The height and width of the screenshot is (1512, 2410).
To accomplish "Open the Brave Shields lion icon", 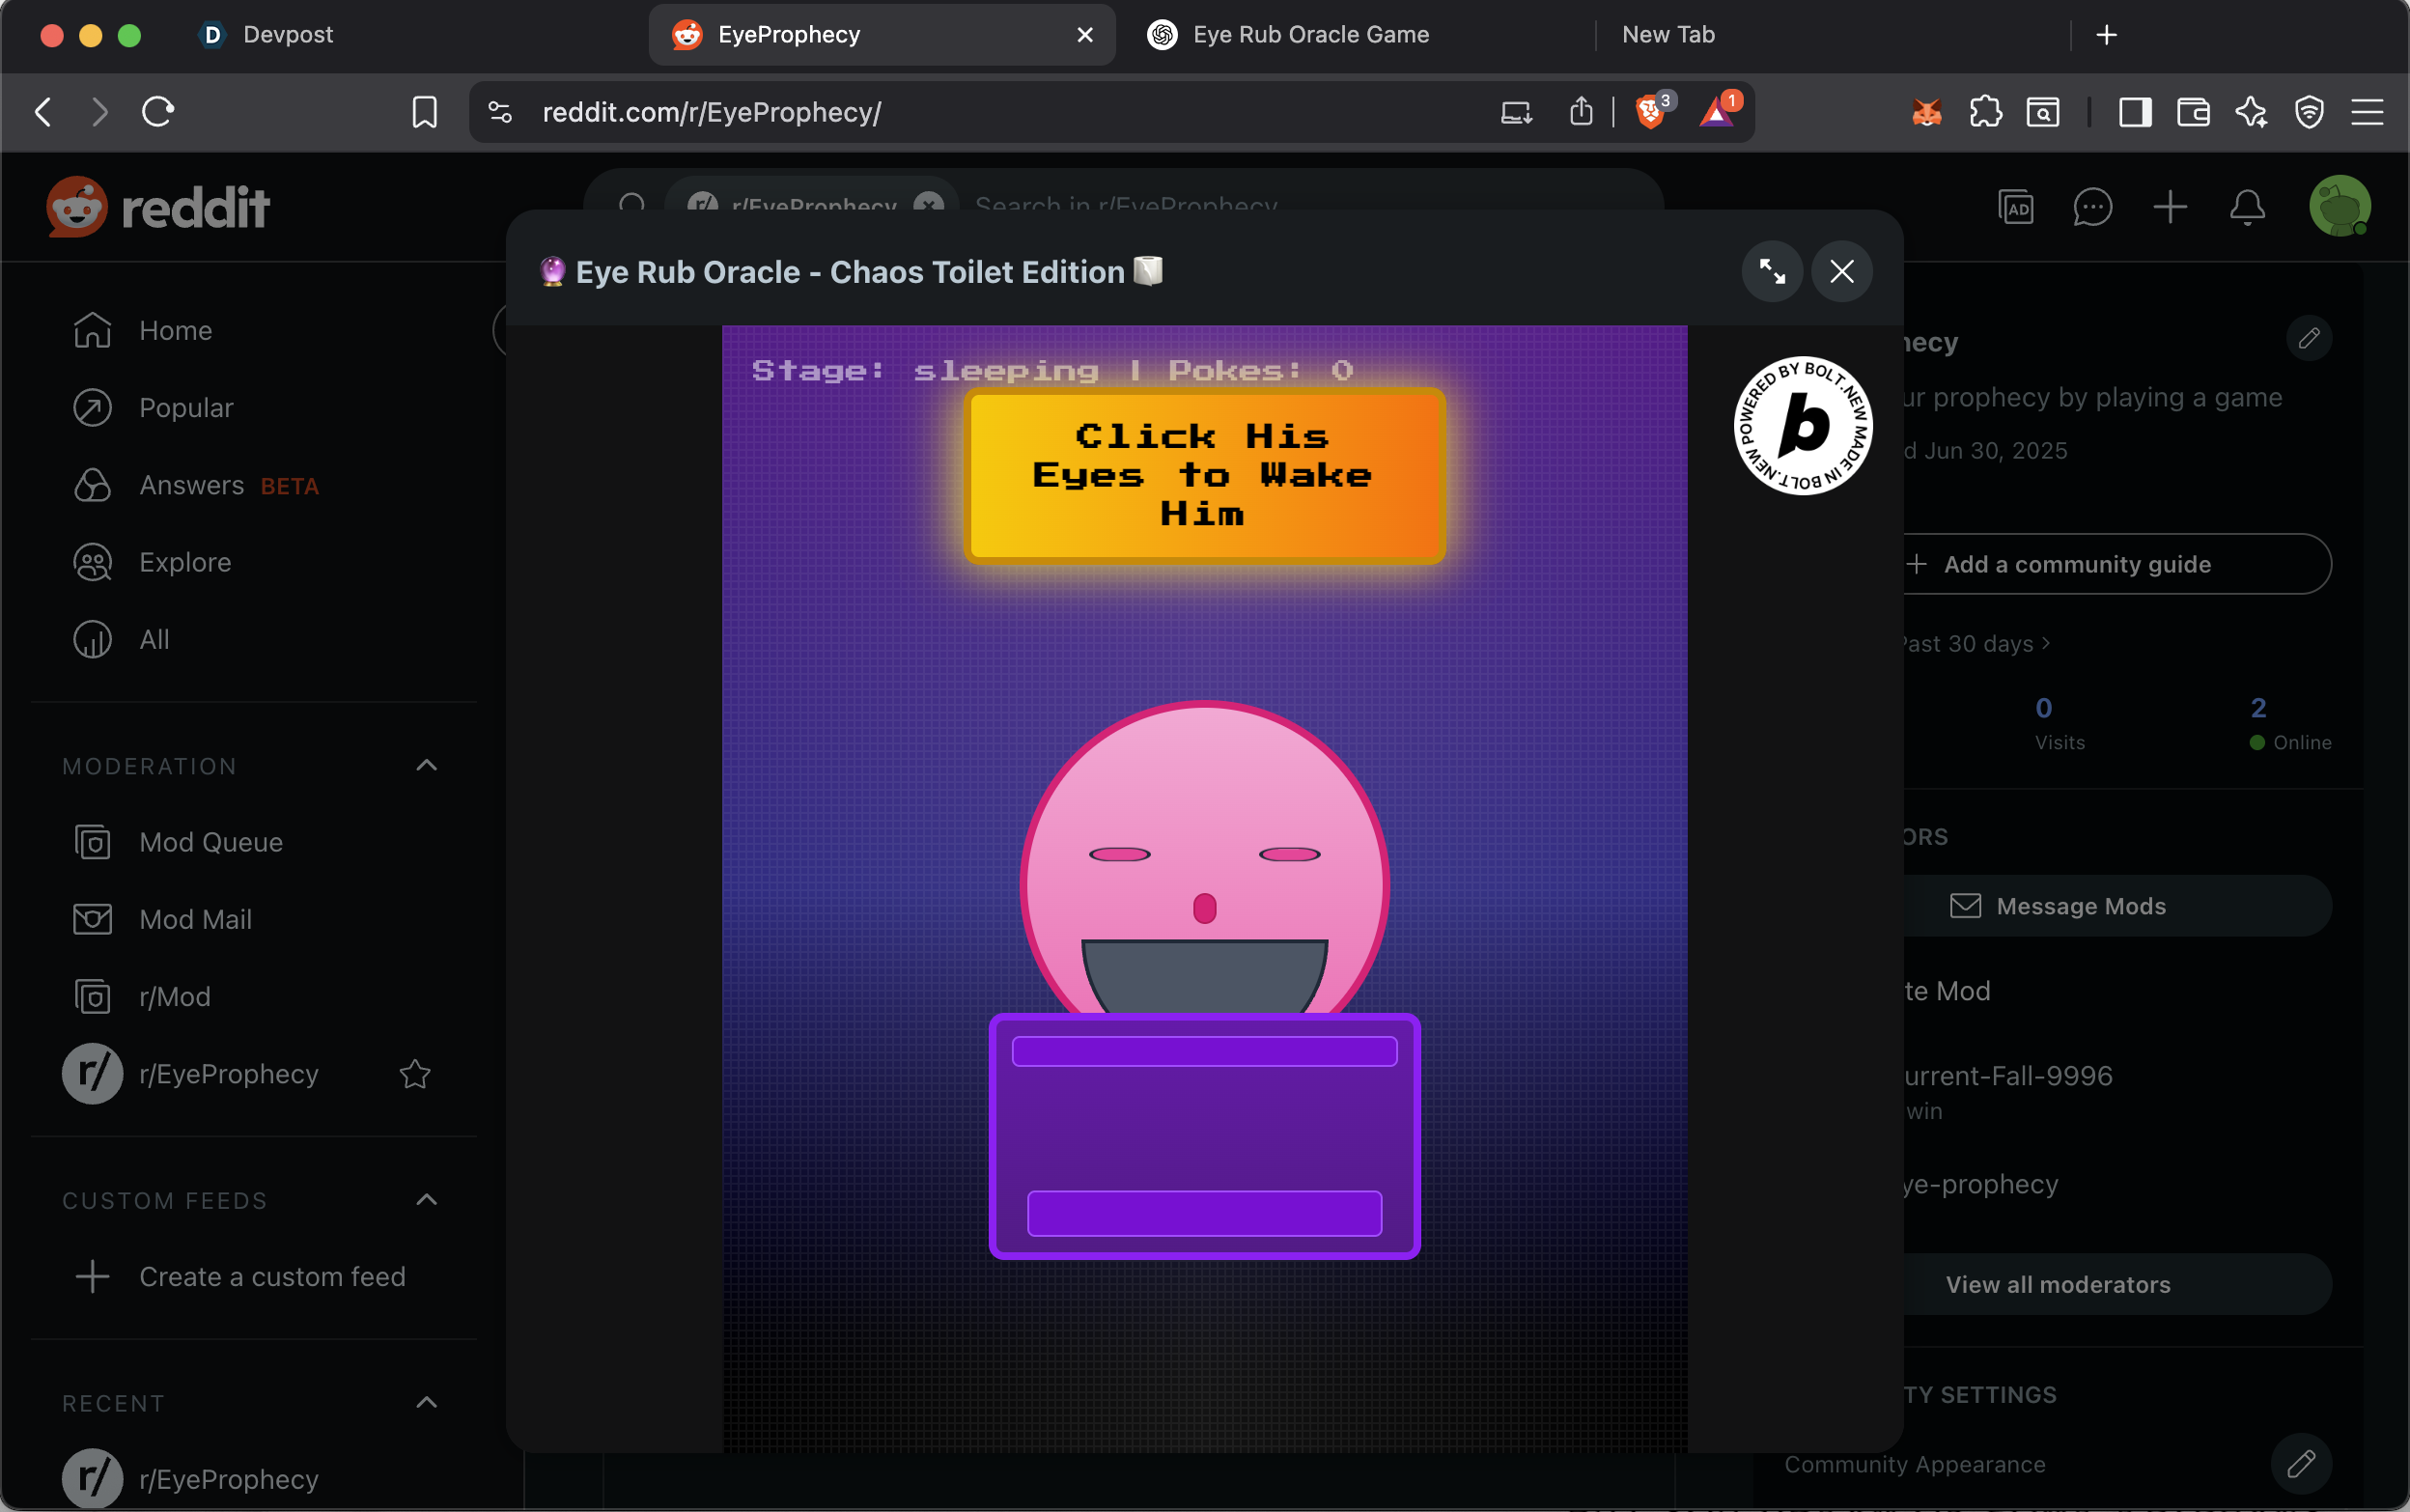I will click(x=1651, y=112).
